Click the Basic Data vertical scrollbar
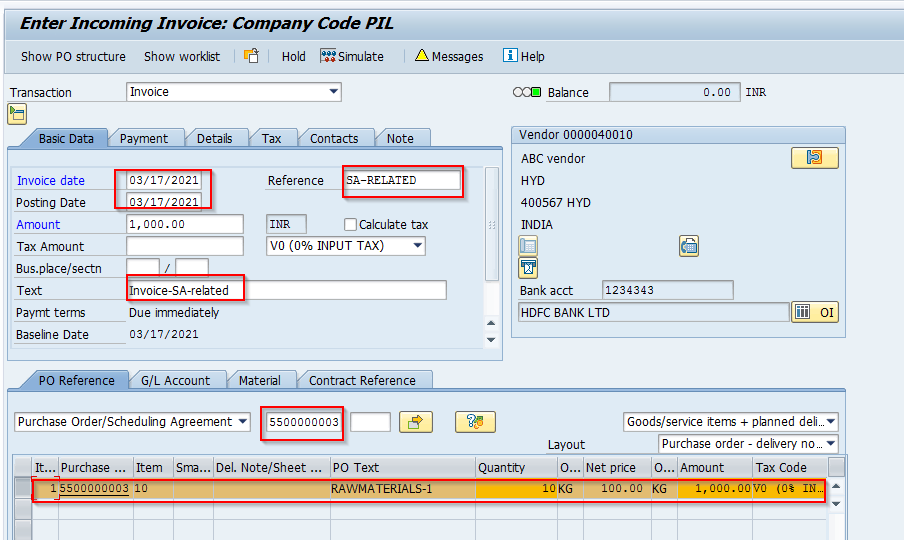The height and width of the screenshot is (540, 904). (x=491, y=225)
